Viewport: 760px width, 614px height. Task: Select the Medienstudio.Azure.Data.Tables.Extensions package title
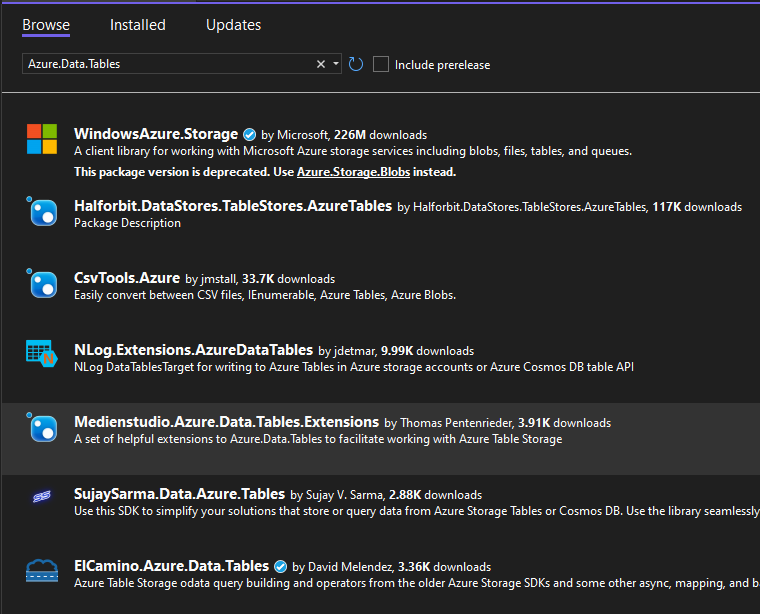point(226,422)
